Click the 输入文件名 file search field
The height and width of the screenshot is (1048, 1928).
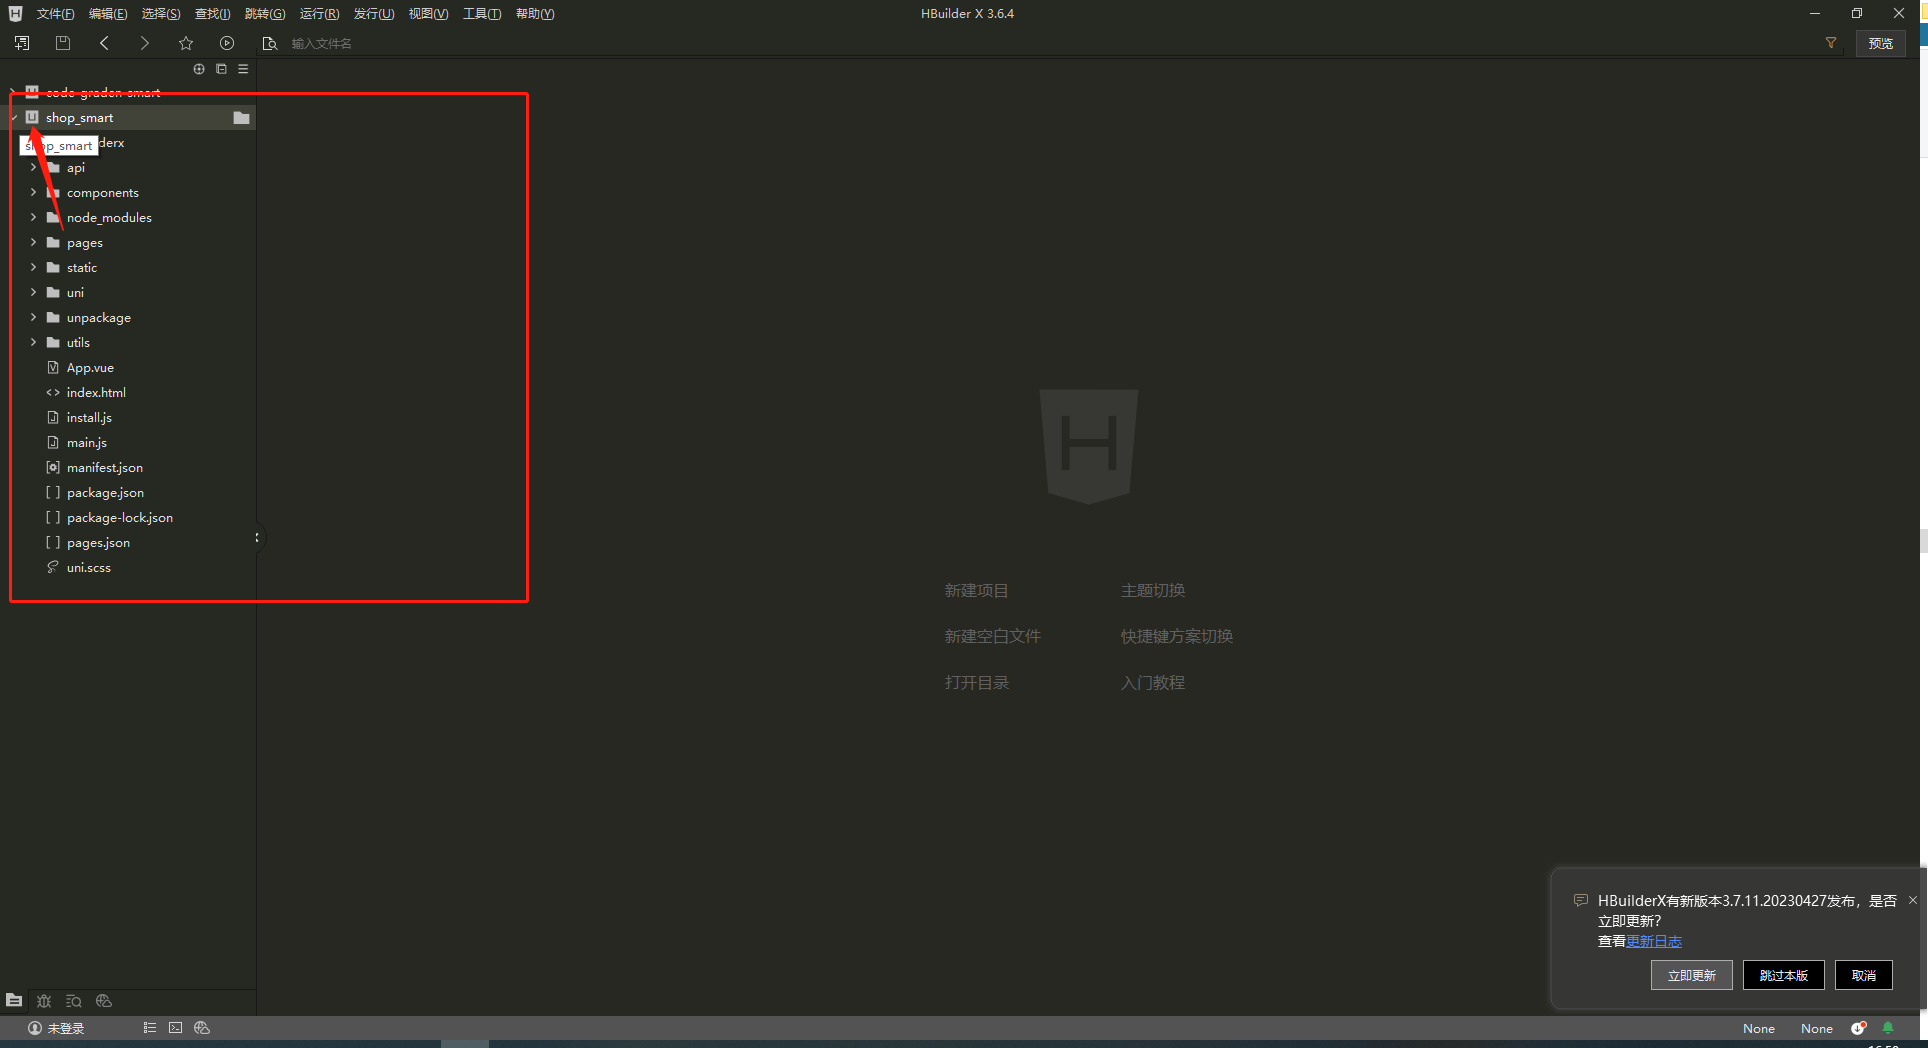pos(322,44)
